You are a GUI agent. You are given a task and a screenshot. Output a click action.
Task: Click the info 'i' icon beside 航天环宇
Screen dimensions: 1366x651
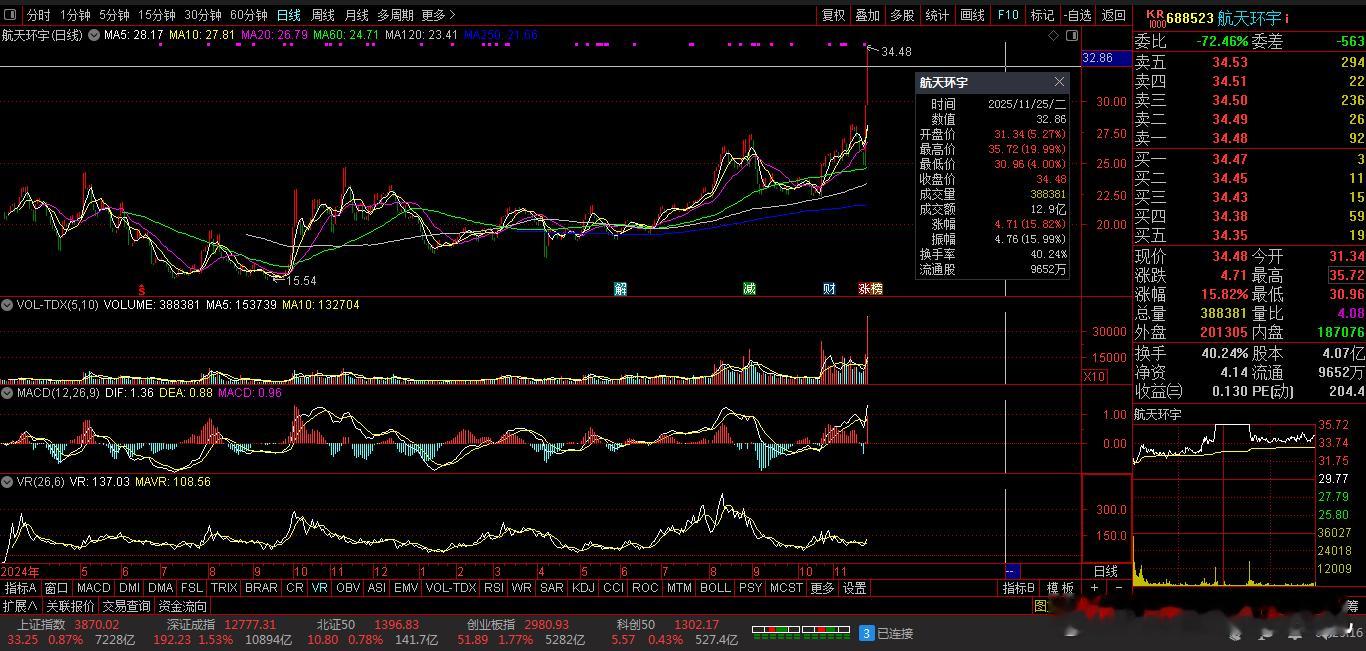click(1287, 18)
